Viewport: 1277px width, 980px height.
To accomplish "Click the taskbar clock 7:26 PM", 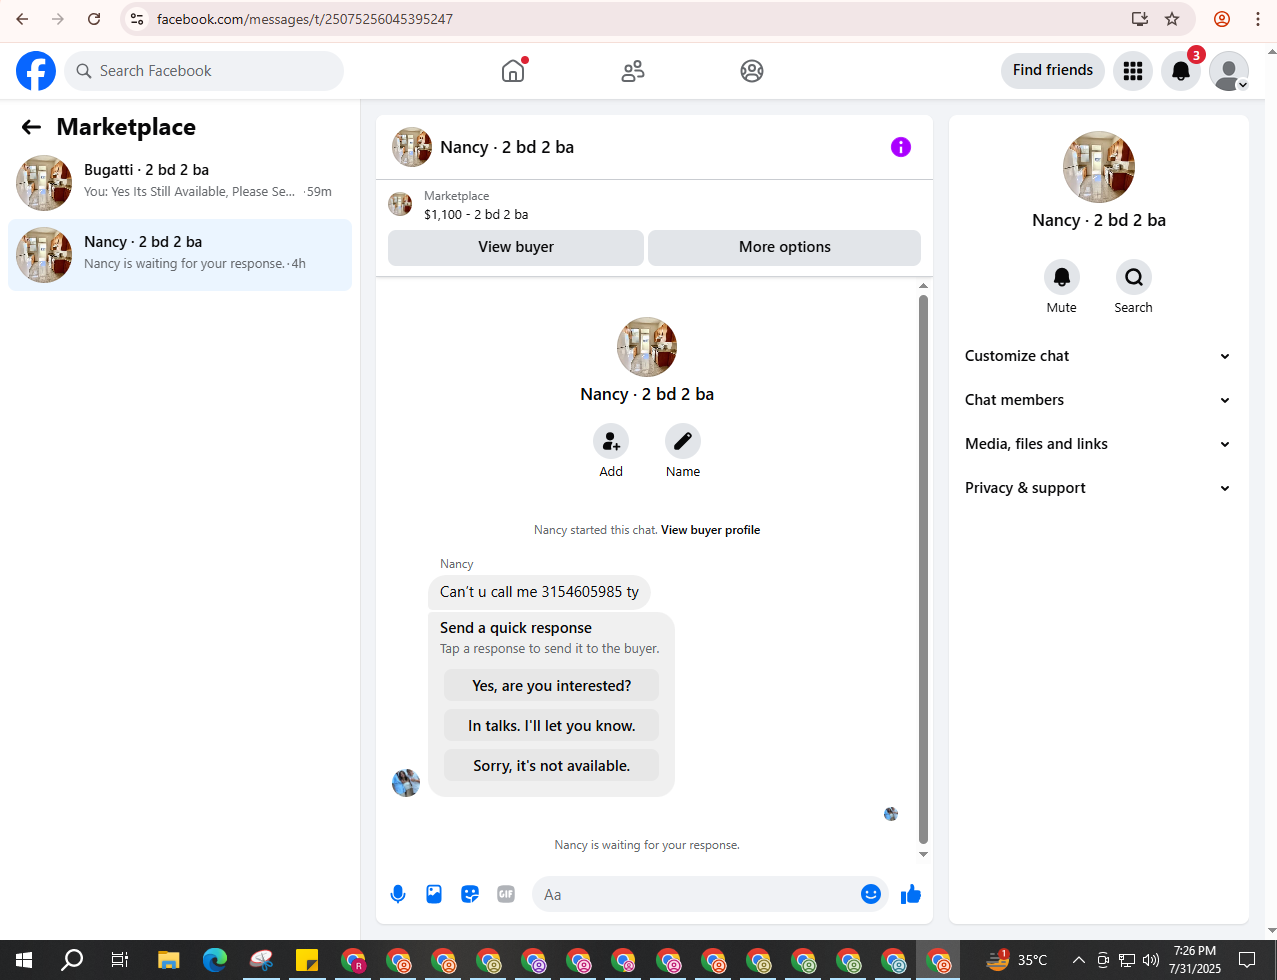I will coord(1195,961).
